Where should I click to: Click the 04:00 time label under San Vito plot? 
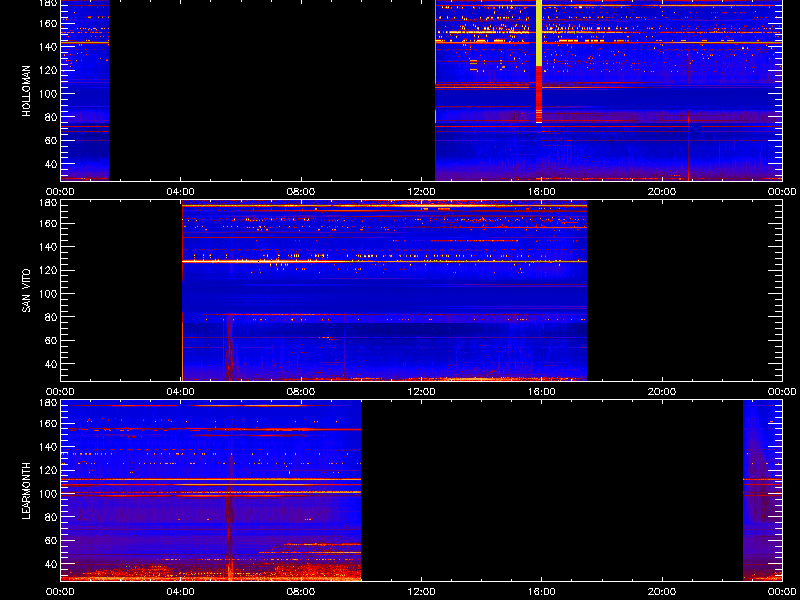[x=181, y=392]
